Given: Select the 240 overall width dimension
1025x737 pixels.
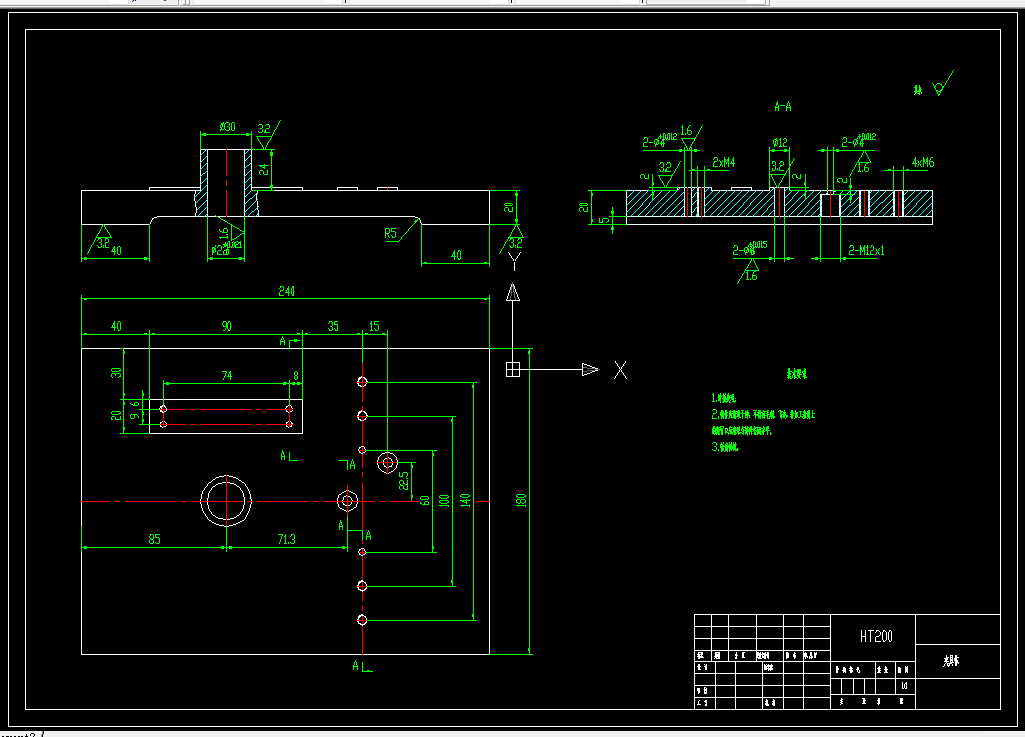Looking at the screenshot, I should click(286, 291).
